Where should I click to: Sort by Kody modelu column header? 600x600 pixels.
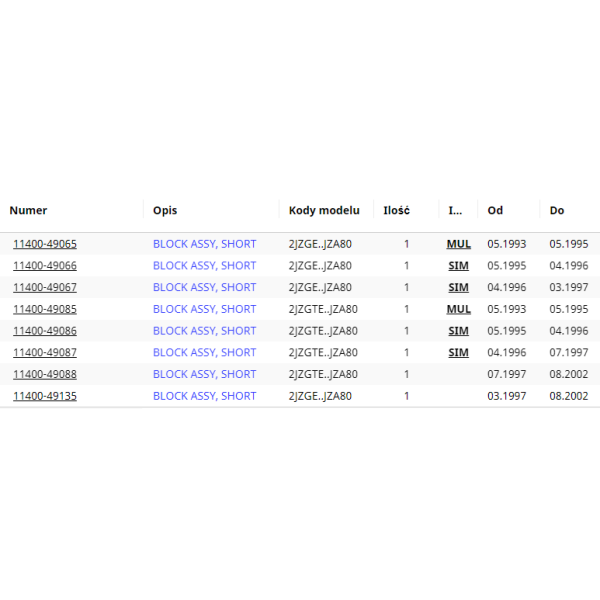(x=324, y=210)
